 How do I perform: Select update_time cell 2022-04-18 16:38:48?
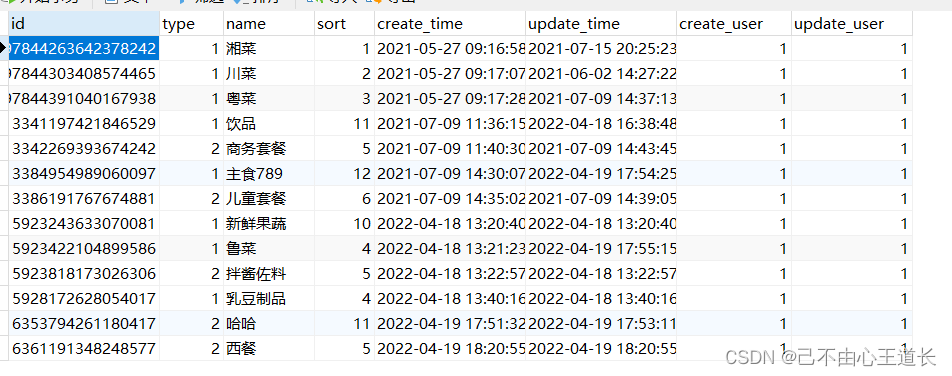pyautogui.click(x=601, y=124)
